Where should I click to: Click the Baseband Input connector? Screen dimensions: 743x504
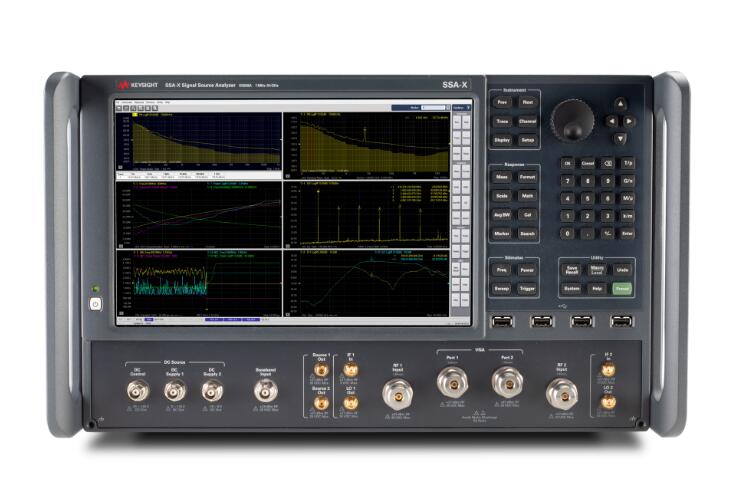[x=265, y=391]
